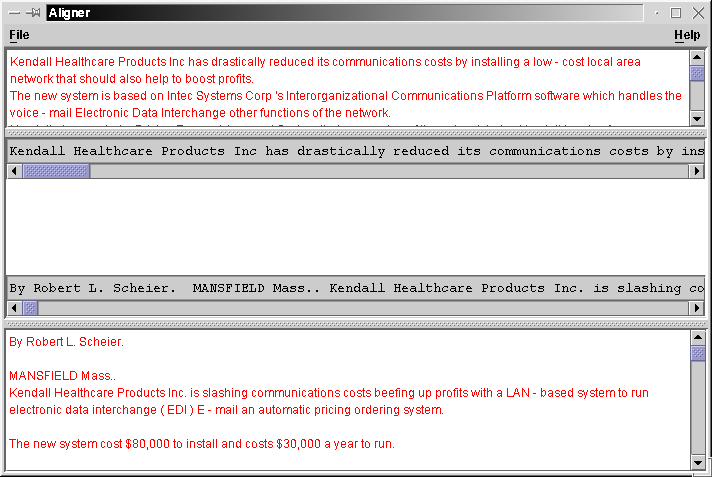Click down arrow of the top text pane scrollbar
The image size is (712, 477).
pyautogui.click(x=697, y=119)
